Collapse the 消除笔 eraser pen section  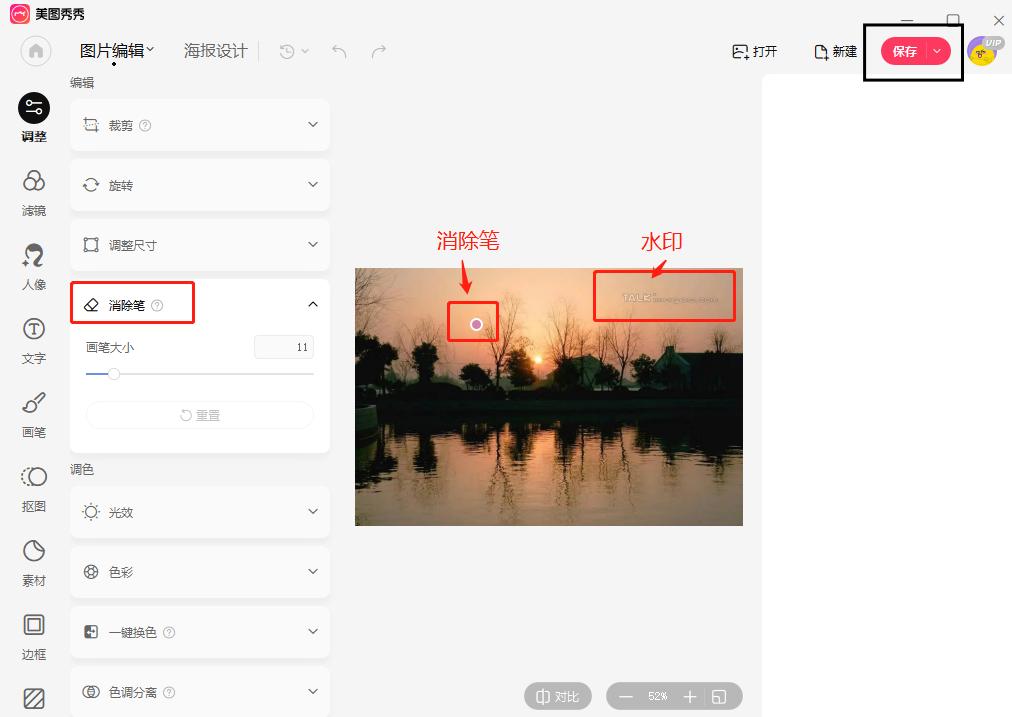tap(312, 305)
